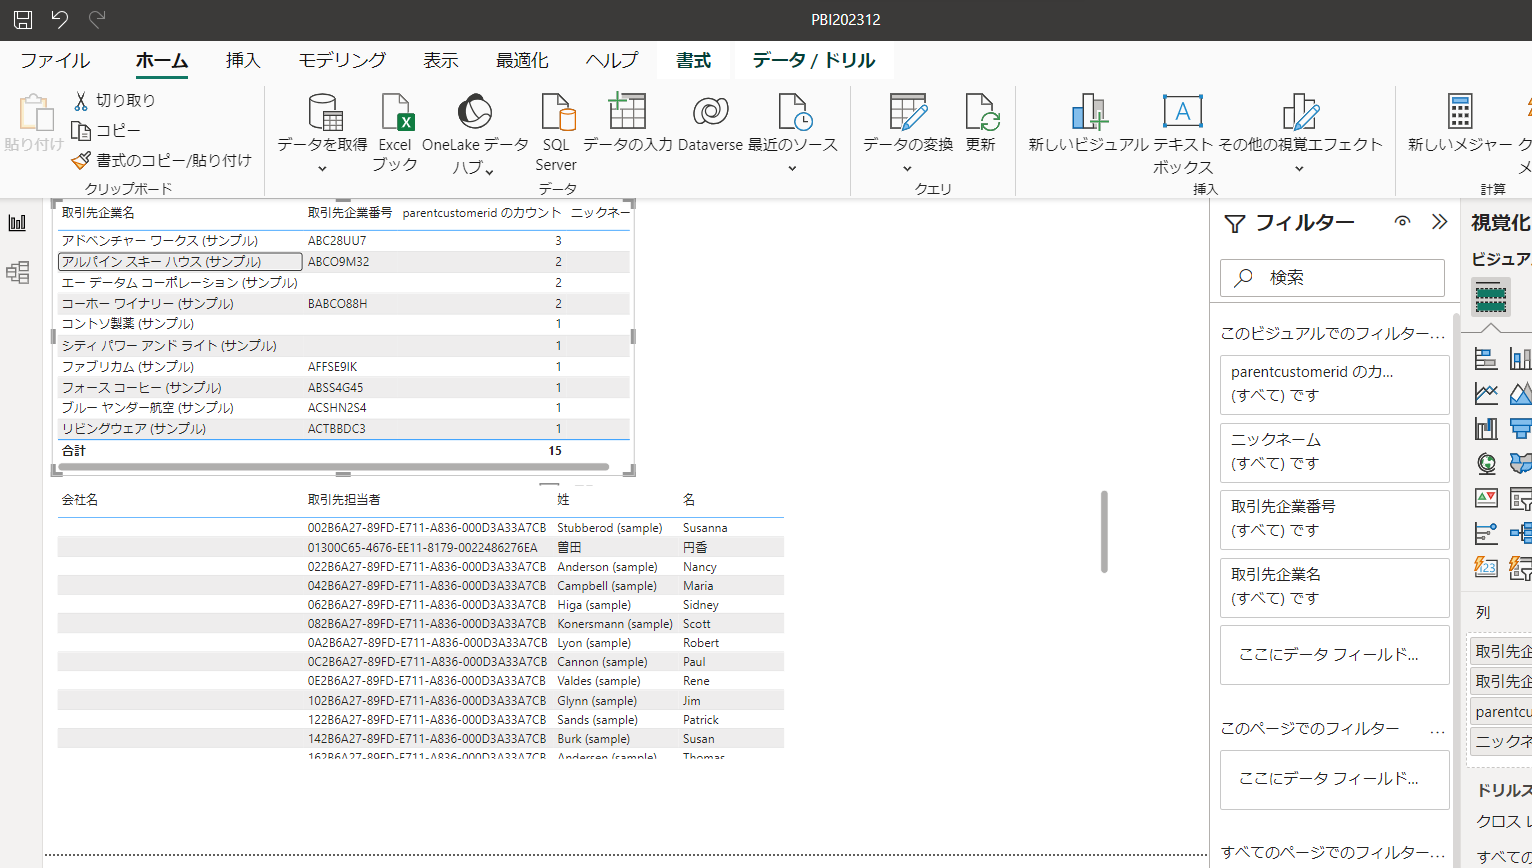Switch to the データ / ドリル tab

pos(814,60)
